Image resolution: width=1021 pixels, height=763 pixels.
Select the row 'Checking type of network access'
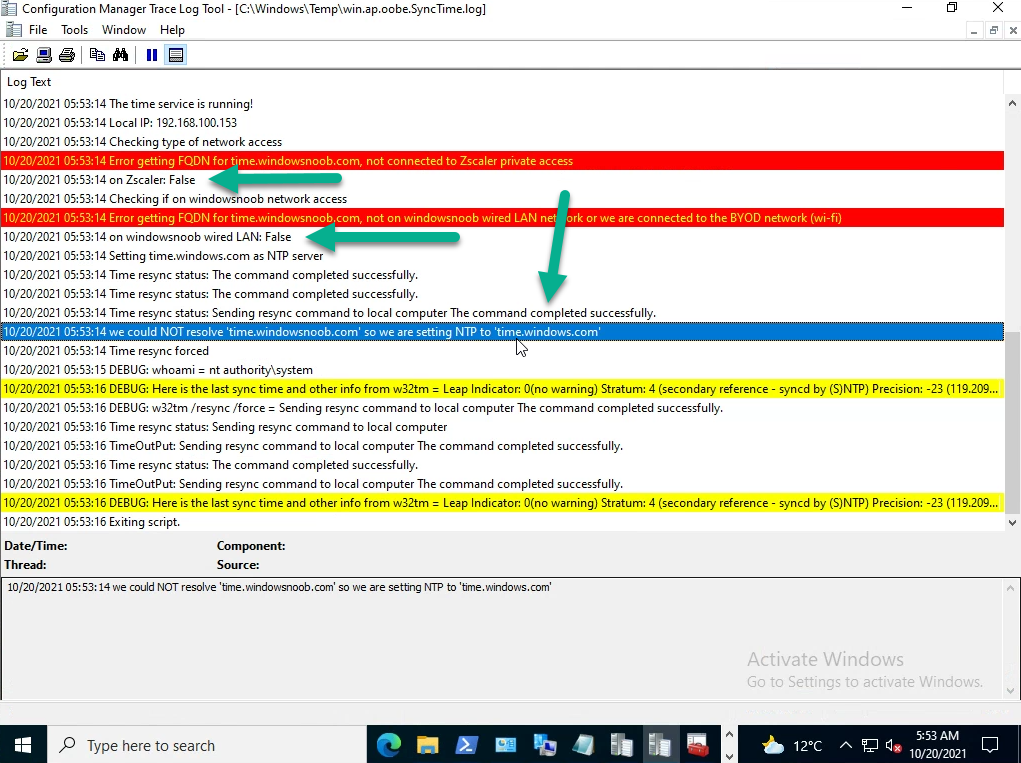click(503, 142)
